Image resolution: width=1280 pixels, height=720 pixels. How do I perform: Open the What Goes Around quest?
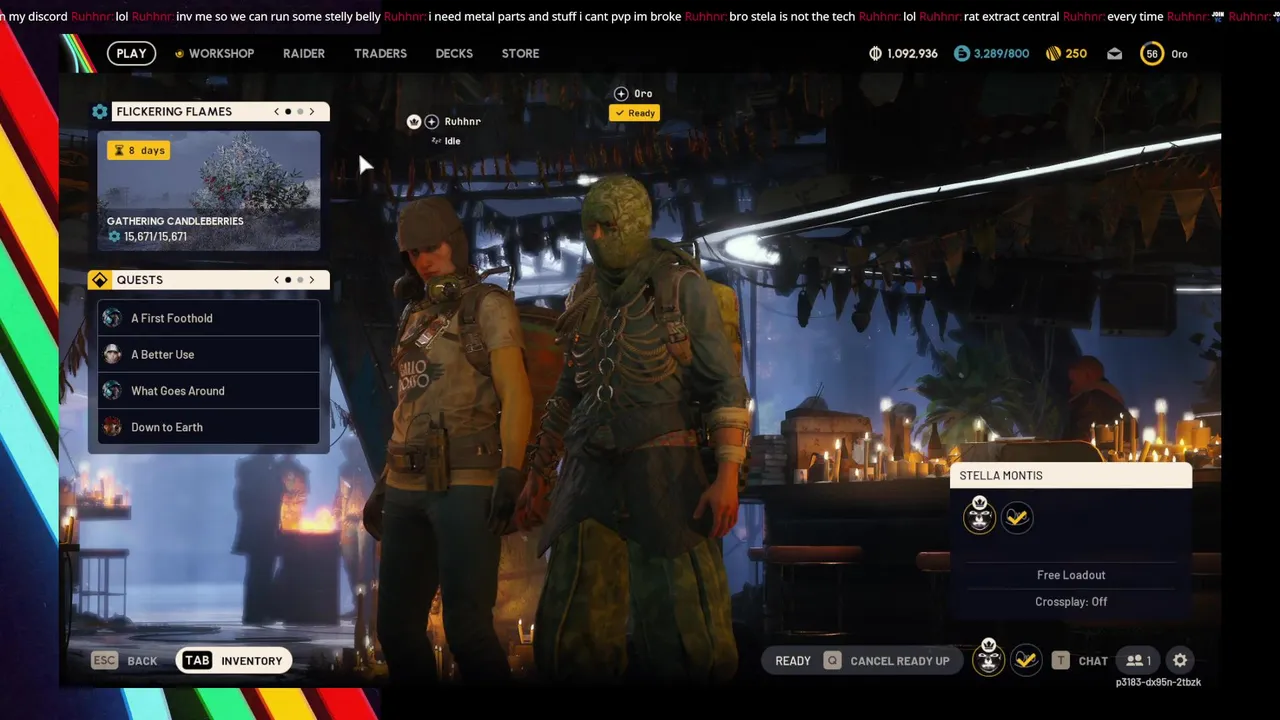click(x=209, y=391)
